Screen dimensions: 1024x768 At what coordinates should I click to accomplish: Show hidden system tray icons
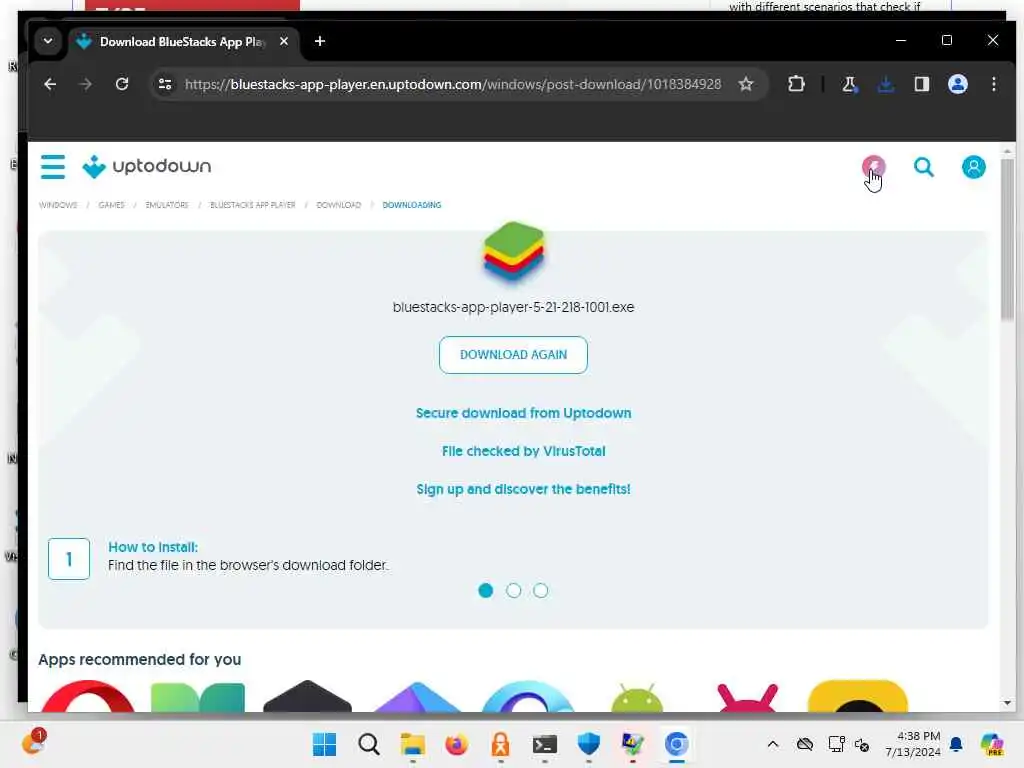(x=773, y=744)
